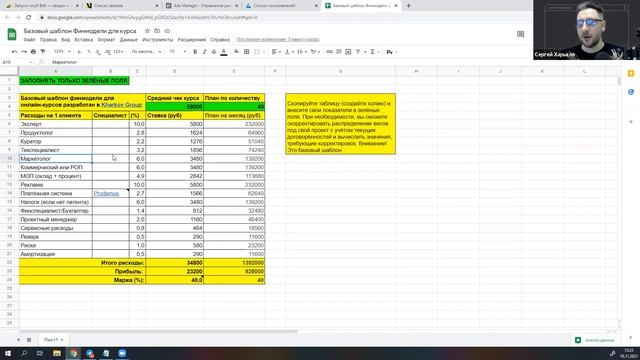Open the Файл menu
Viewport: 640px width, 360px height.
29,40
